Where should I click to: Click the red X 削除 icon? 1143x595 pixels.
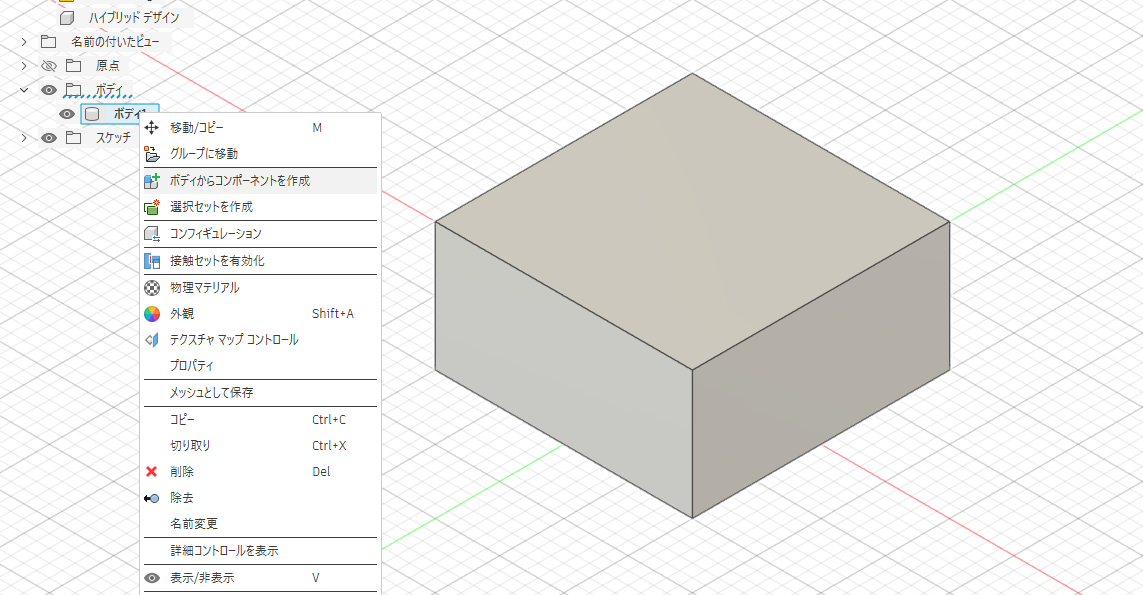[152, 472]
